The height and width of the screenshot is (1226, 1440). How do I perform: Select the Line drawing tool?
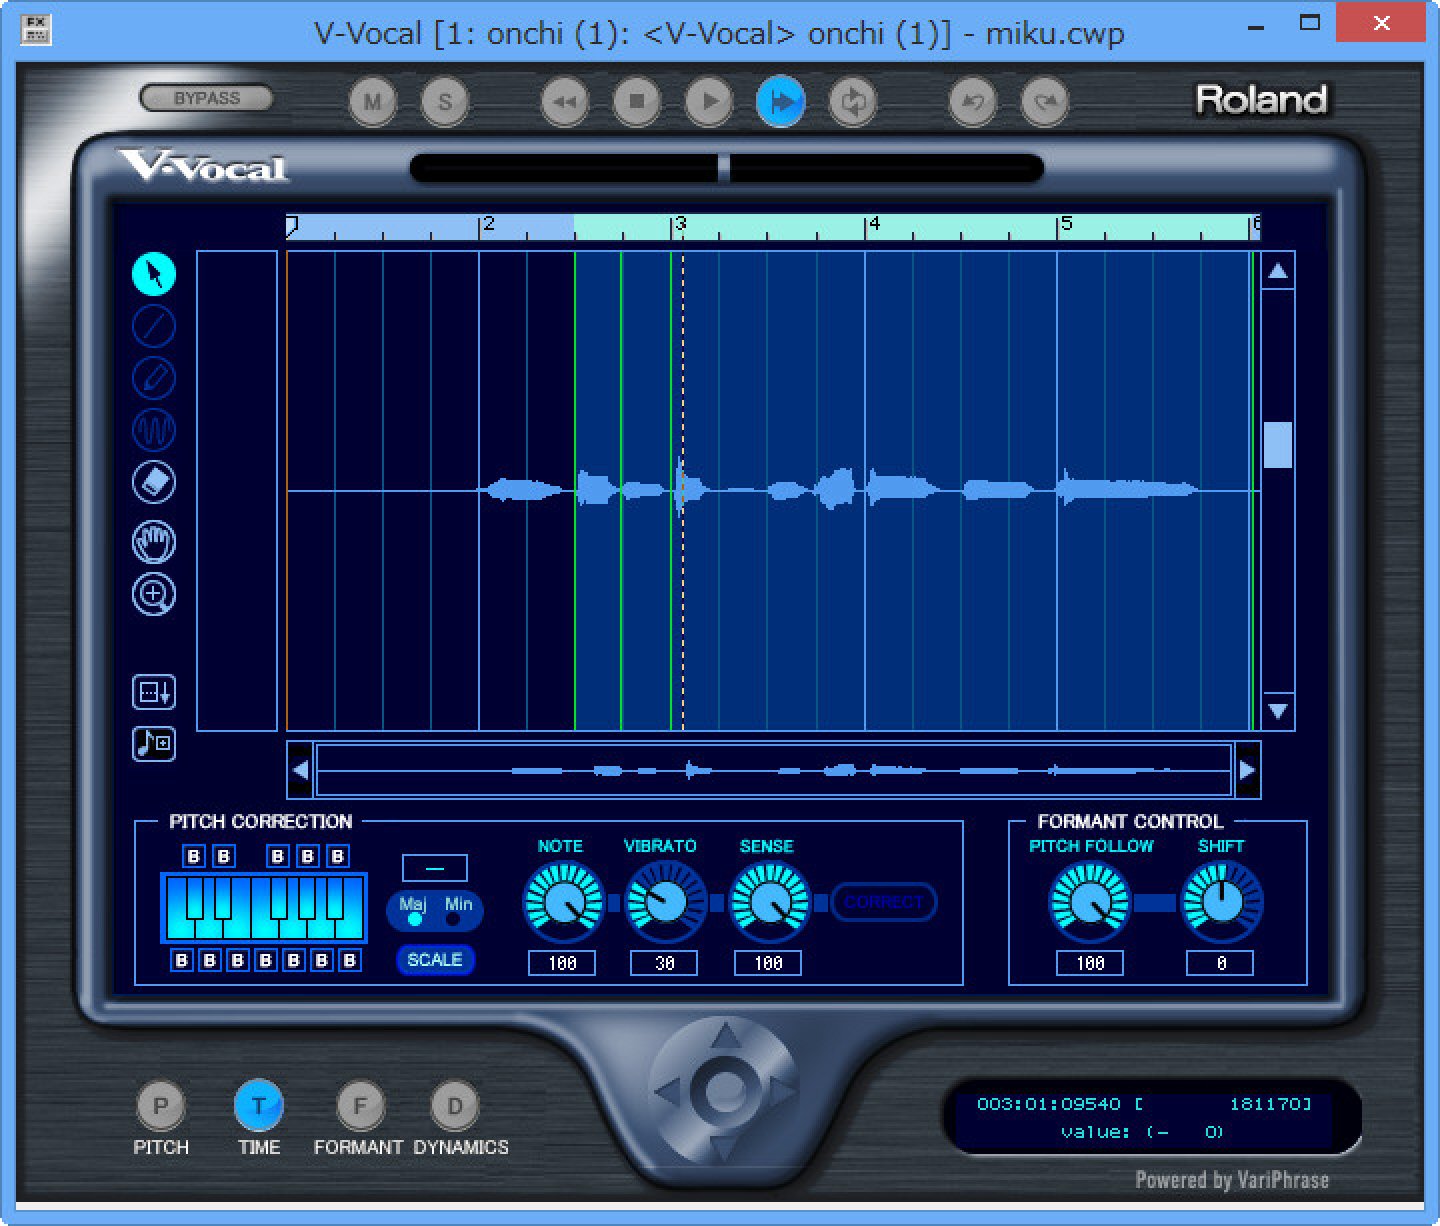point(154,326)
